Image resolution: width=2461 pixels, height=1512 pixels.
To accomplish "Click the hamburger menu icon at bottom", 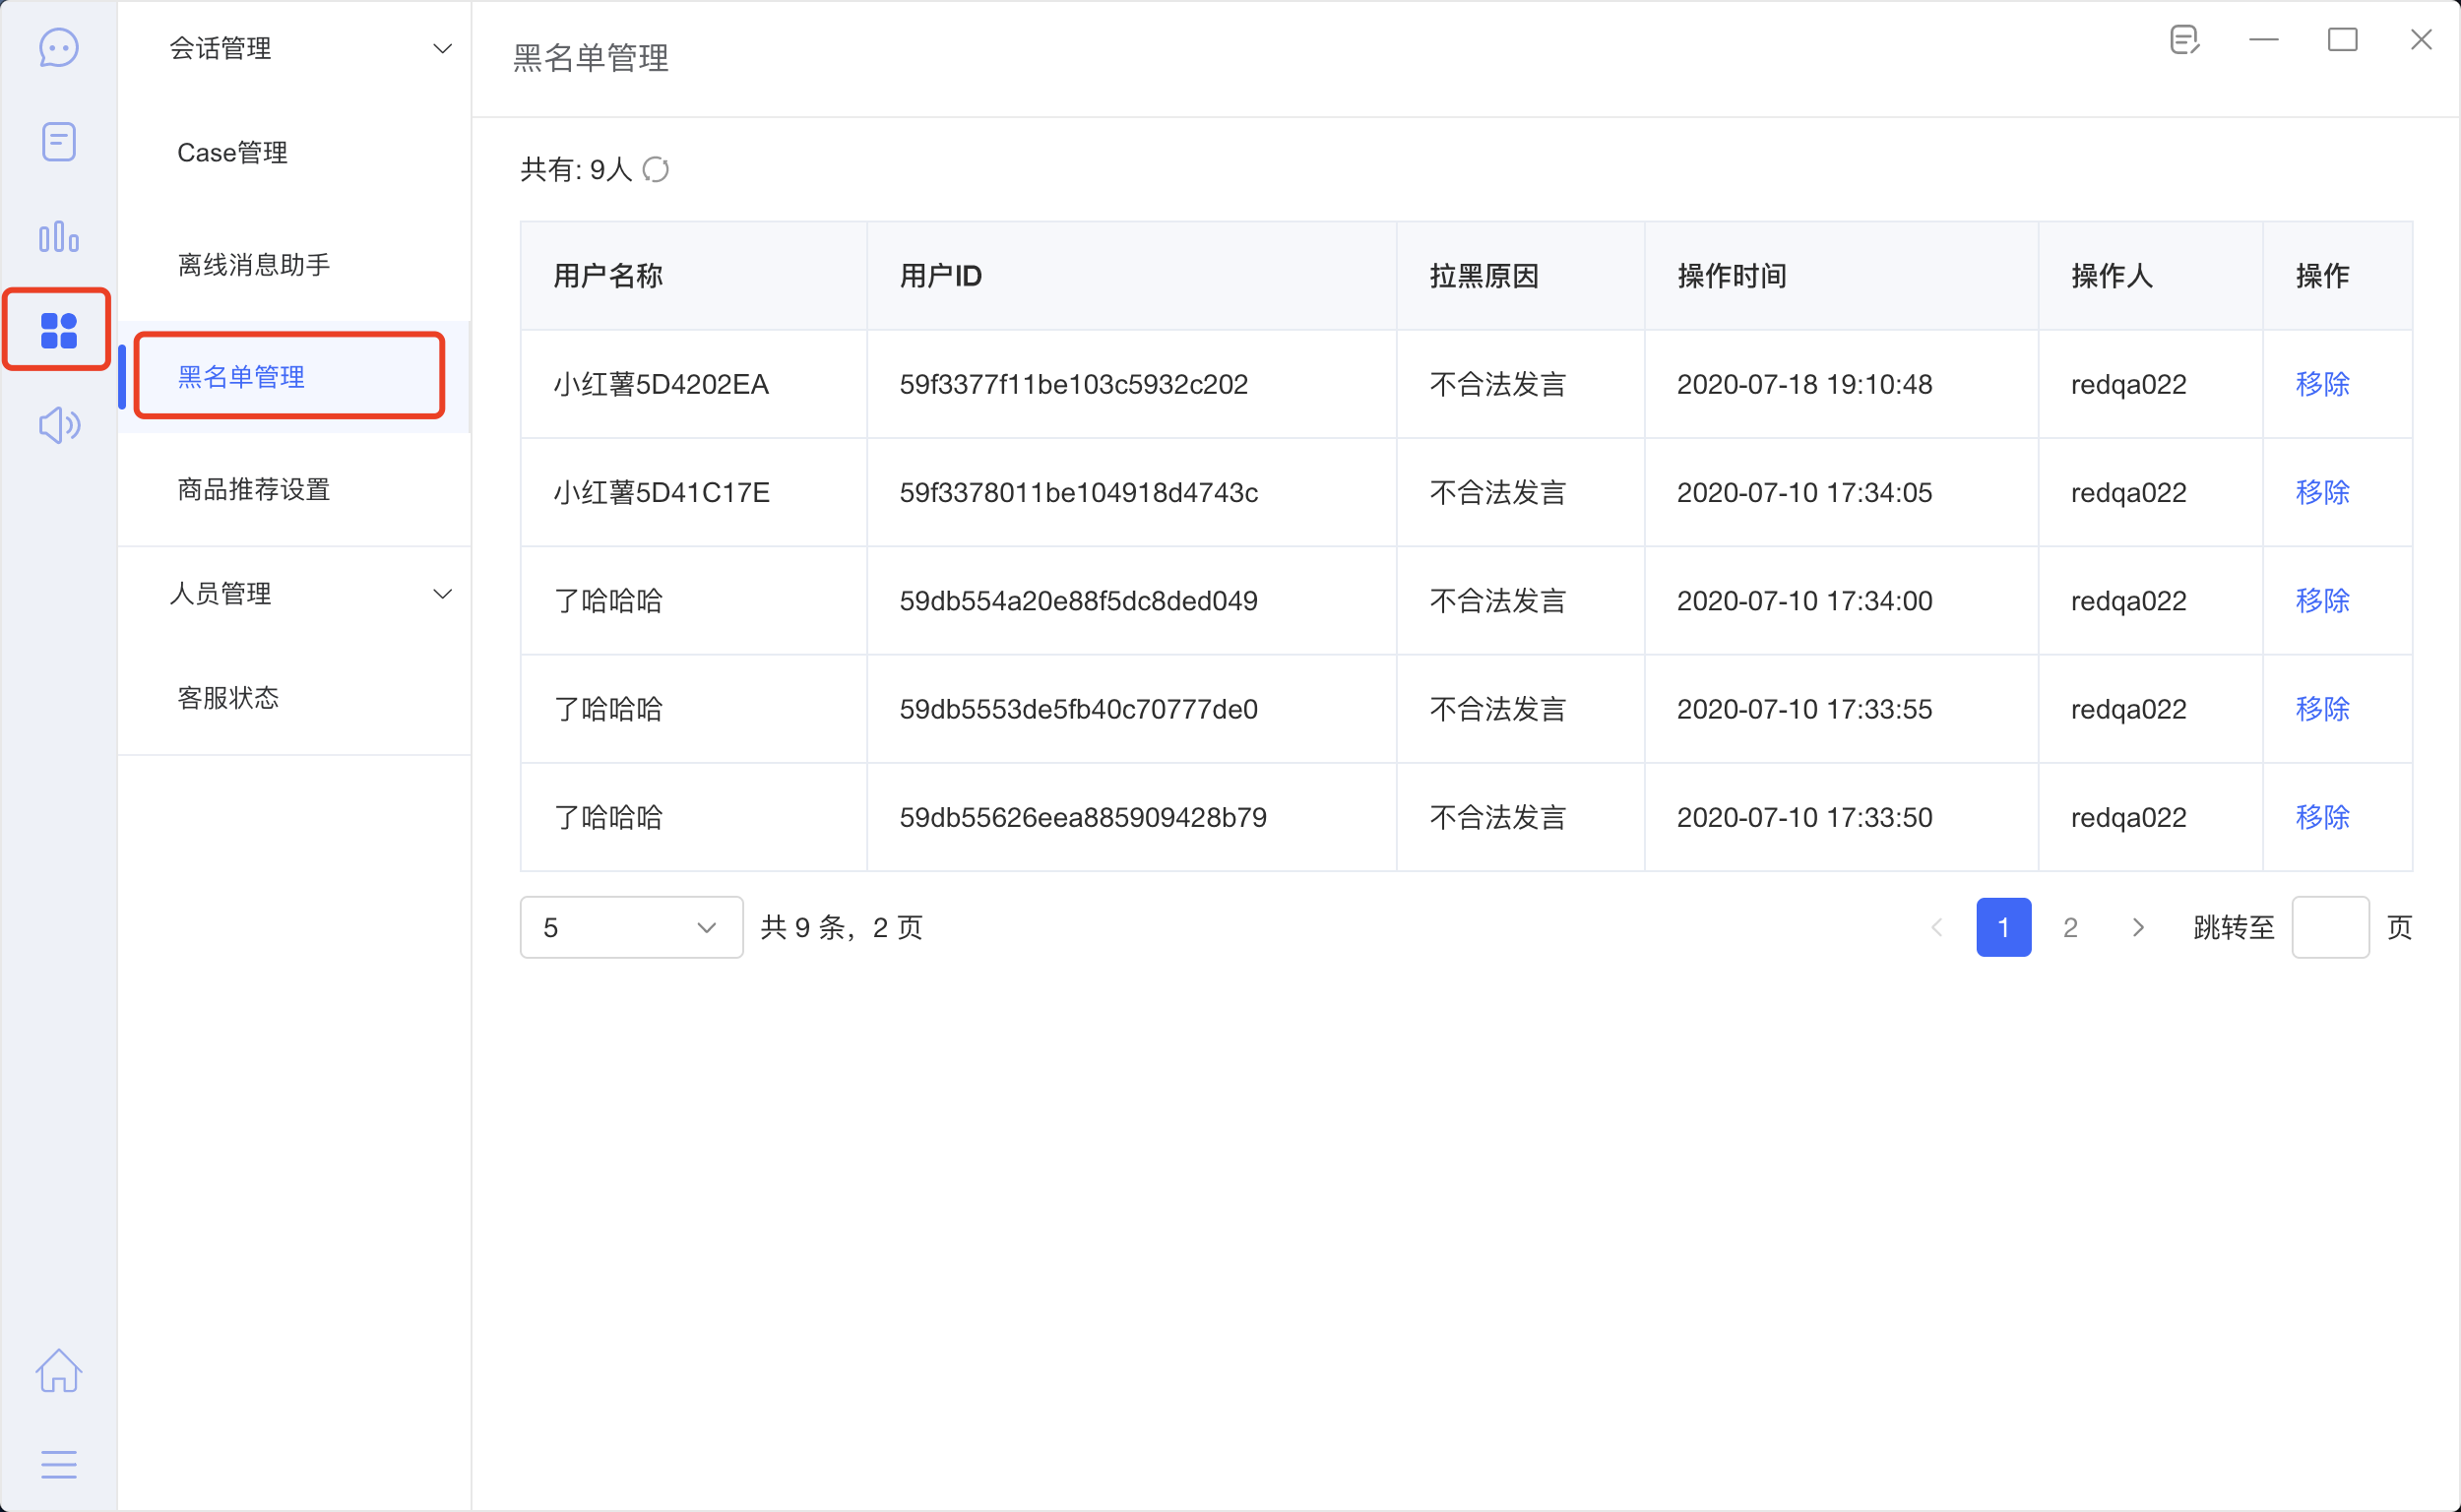I will 58,1464.
